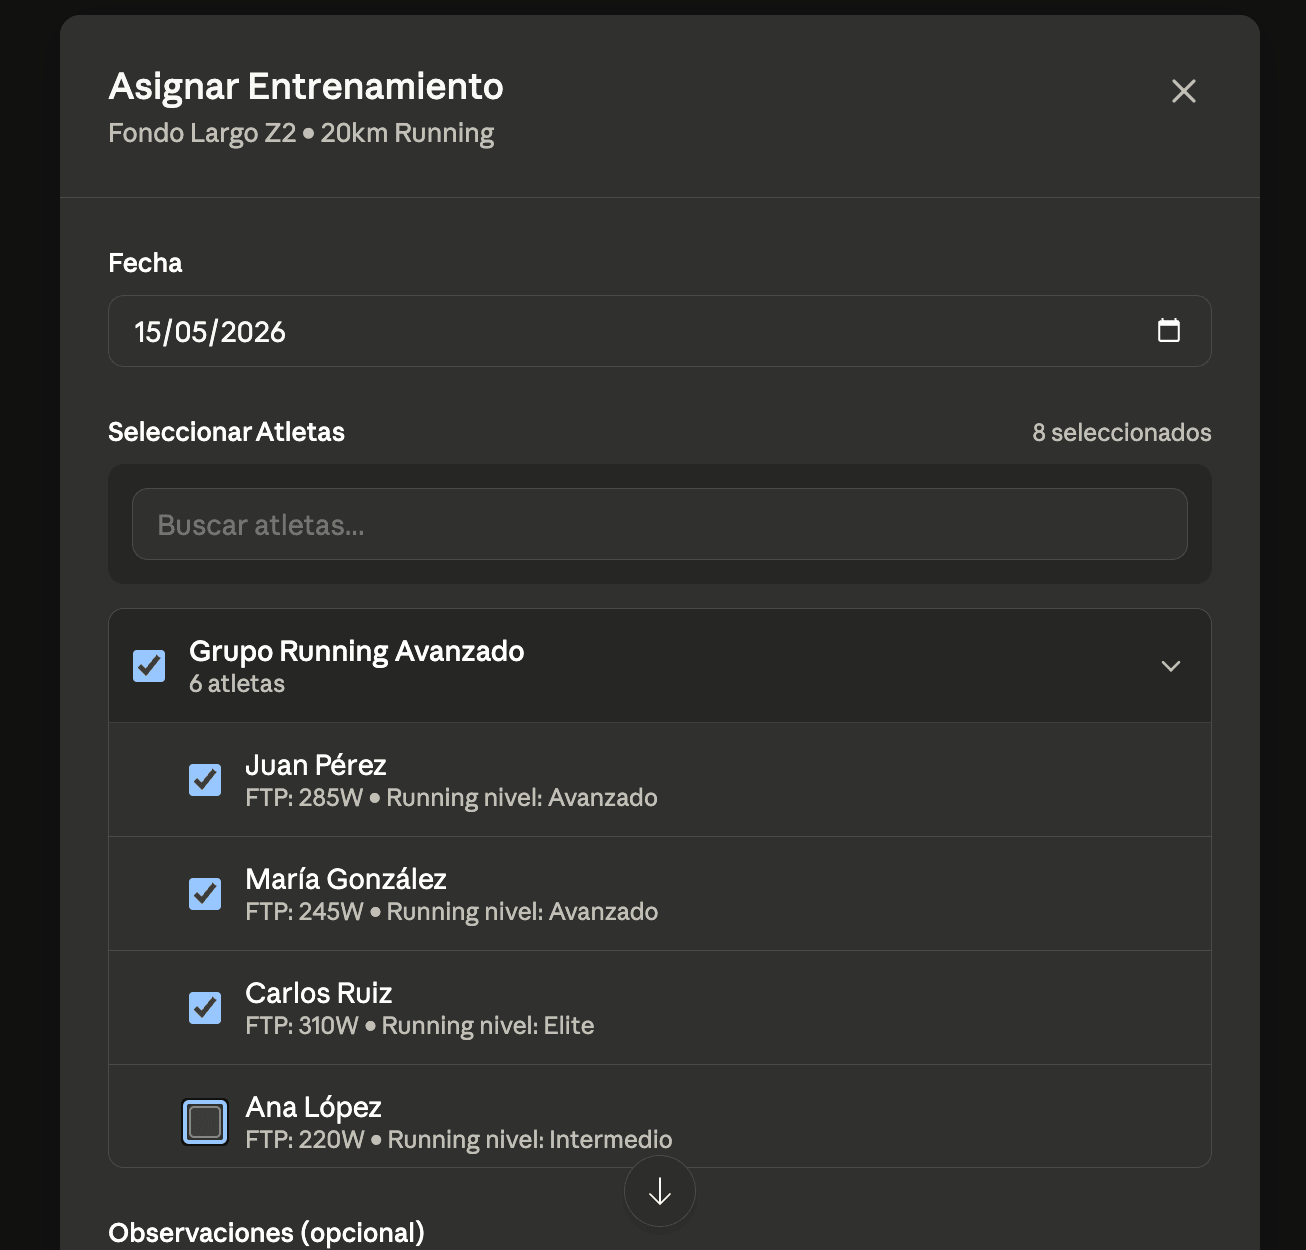
Task: Click the Fecha date field
Action: click(660, 331)
